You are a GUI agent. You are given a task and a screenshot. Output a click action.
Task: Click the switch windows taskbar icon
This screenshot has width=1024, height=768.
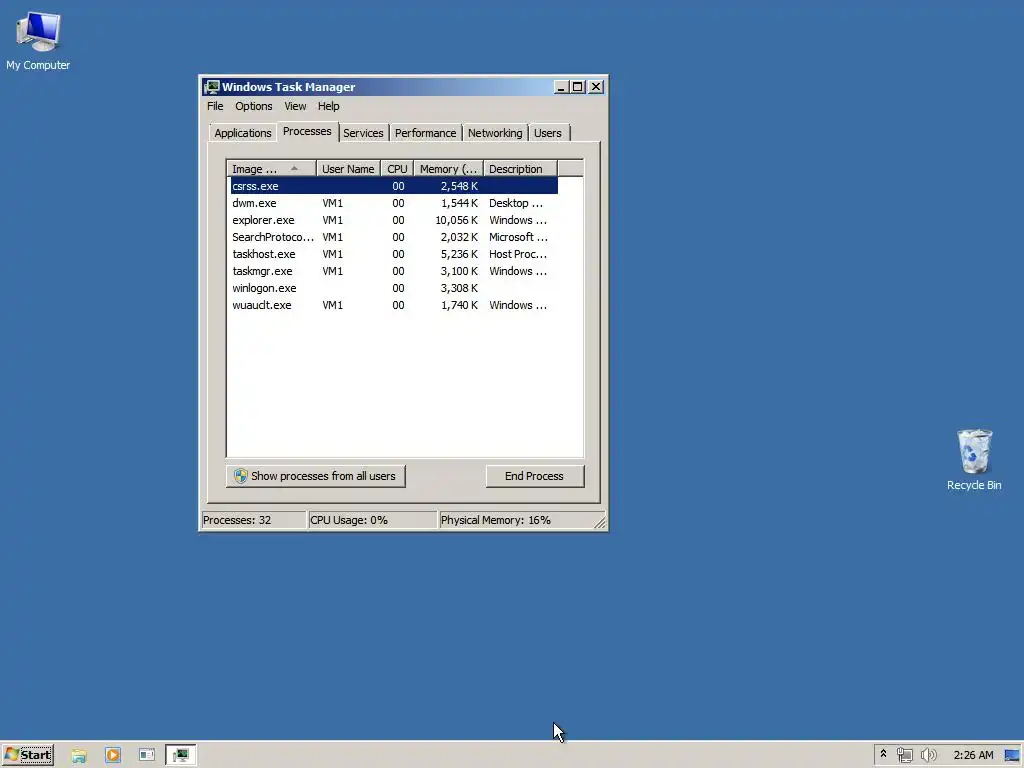tap(147, 755)
